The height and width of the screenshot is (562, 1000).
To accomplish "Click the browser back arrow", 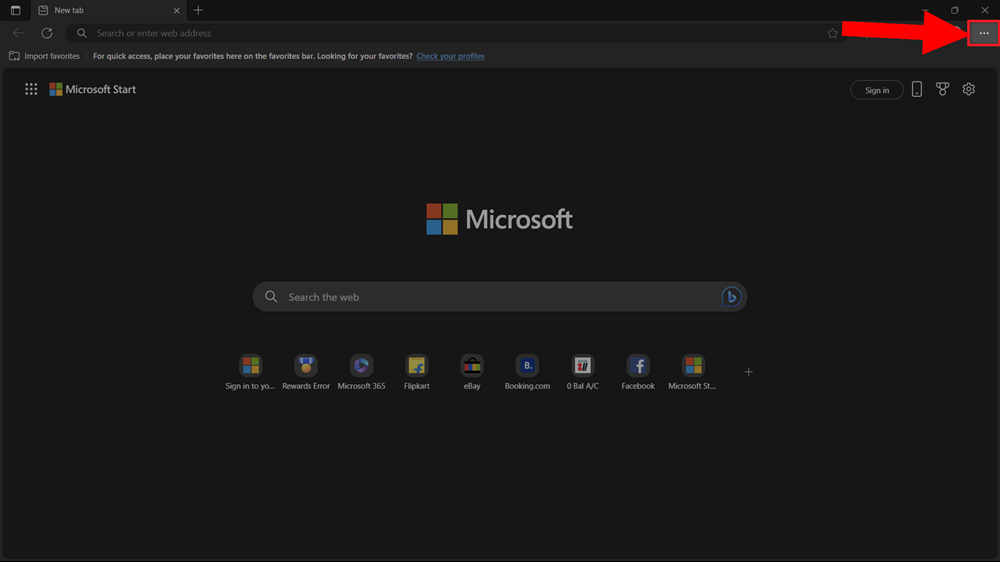I will [x=18, y=33].
